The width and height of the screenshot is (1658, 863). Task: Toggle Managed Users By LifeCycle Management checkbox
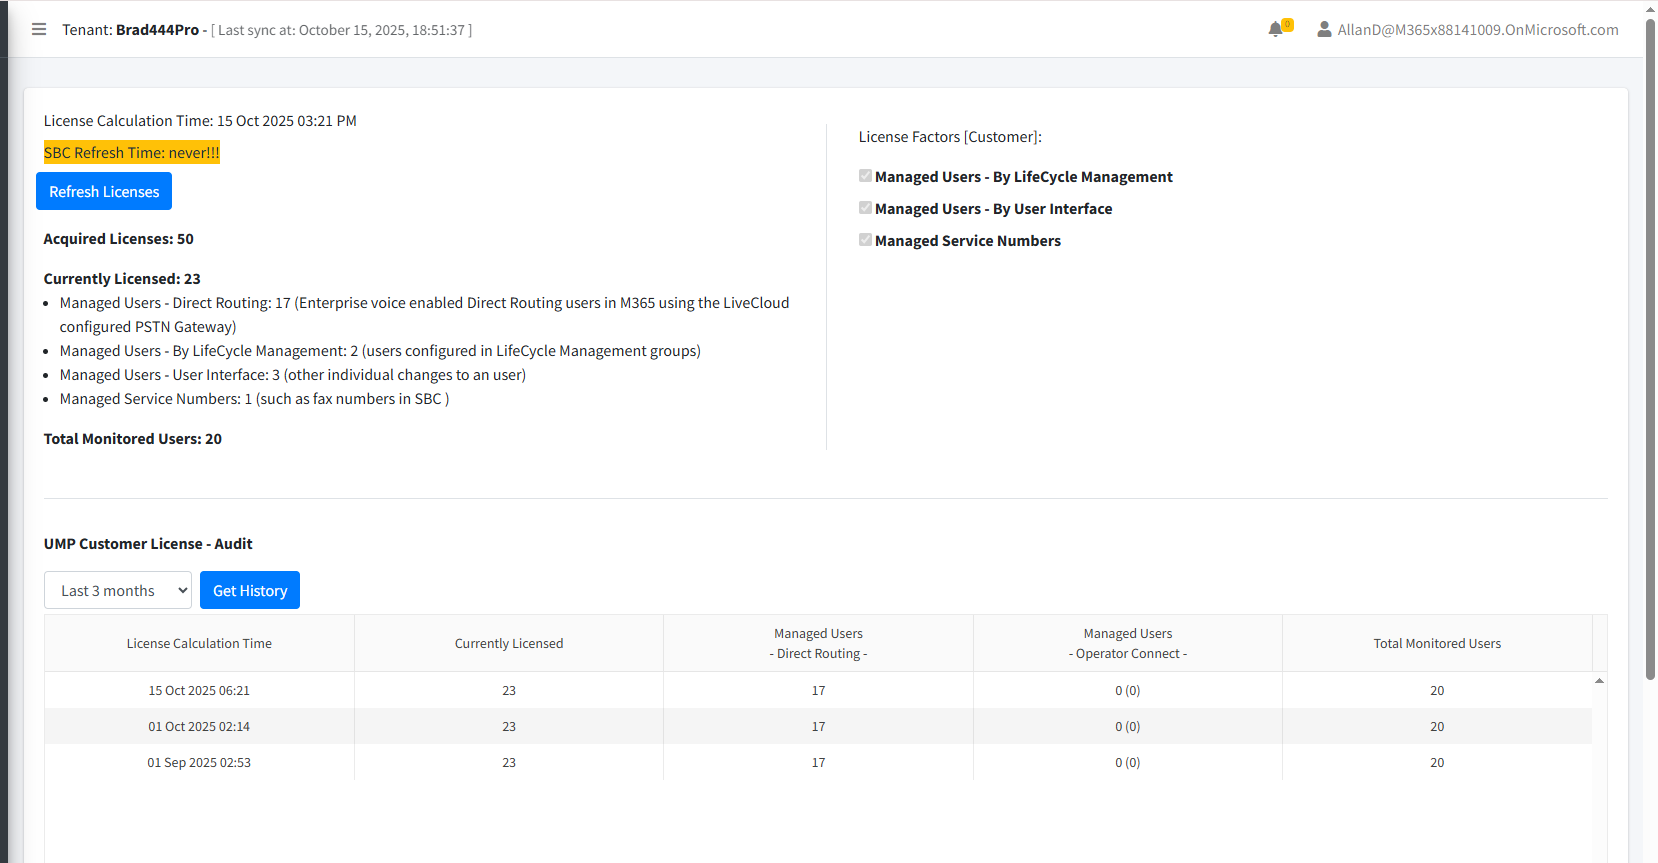click(x=865, y=176)
